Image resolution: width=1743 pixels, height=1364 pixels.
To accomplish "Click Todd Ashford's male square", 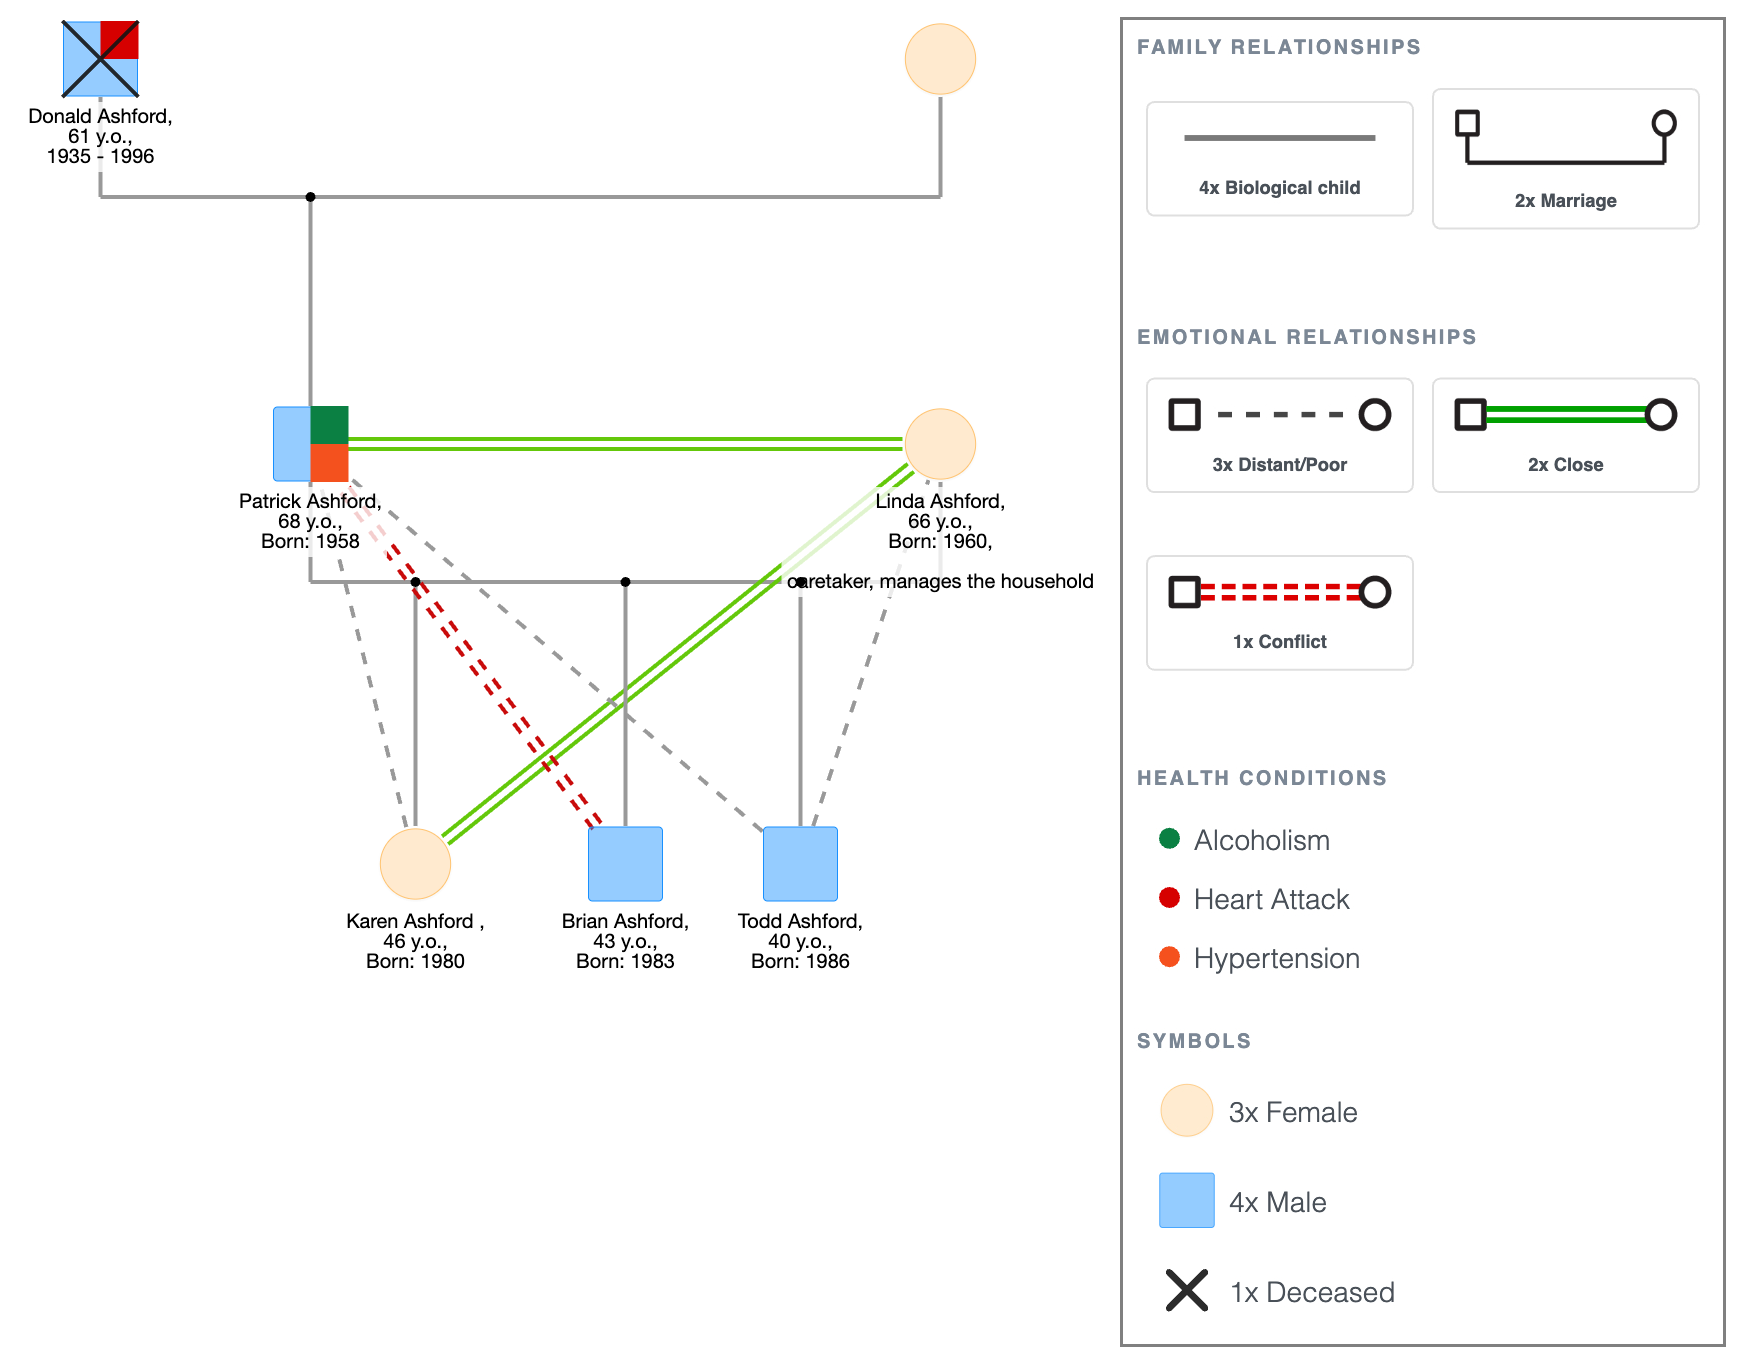I will click(x=800, y=864).
